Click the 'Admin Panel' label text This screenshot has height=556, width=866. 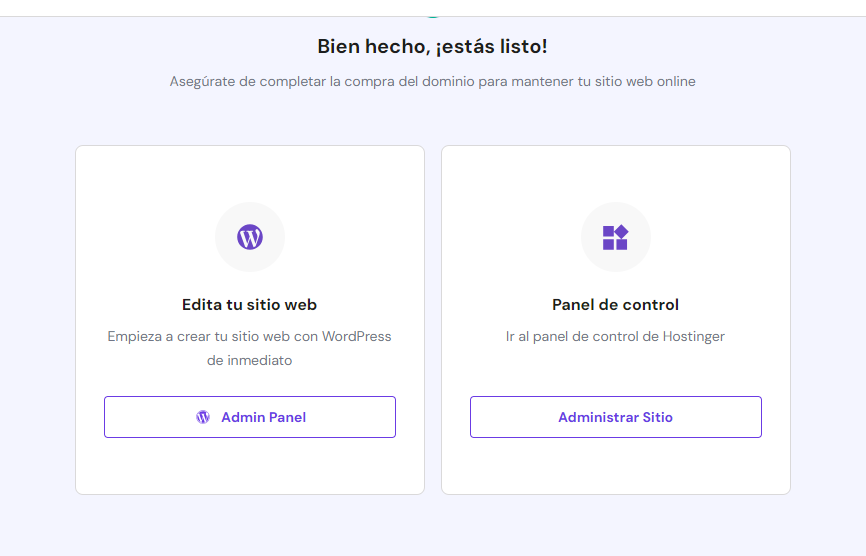pos(263,417)
